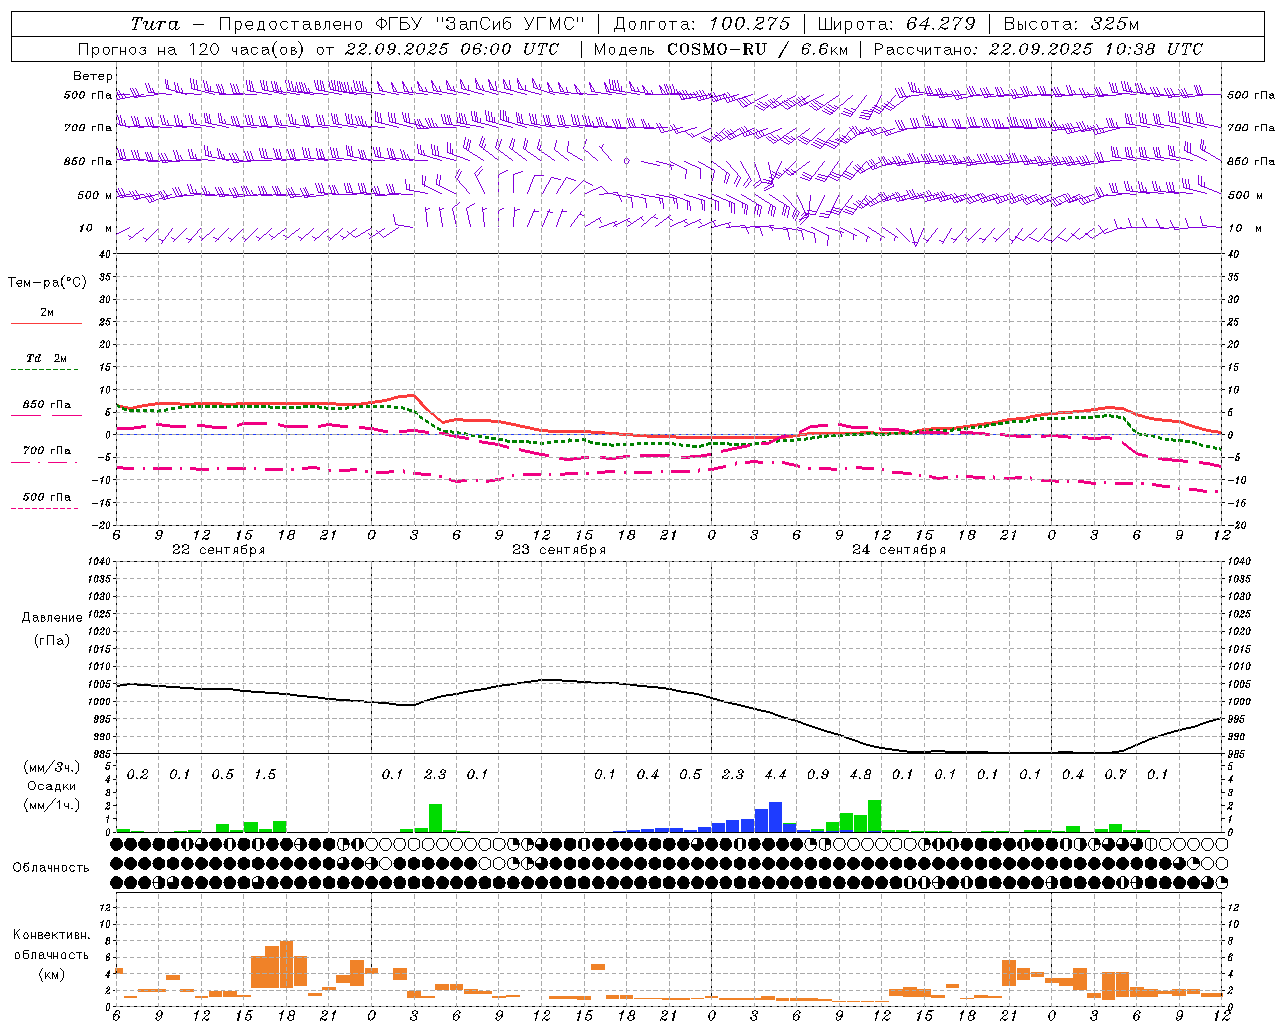The width and height of the screenshot is (1280, 1024).
Task: Click the 3-hour precipitation value "0.7"
Action: pos(1115,775)
